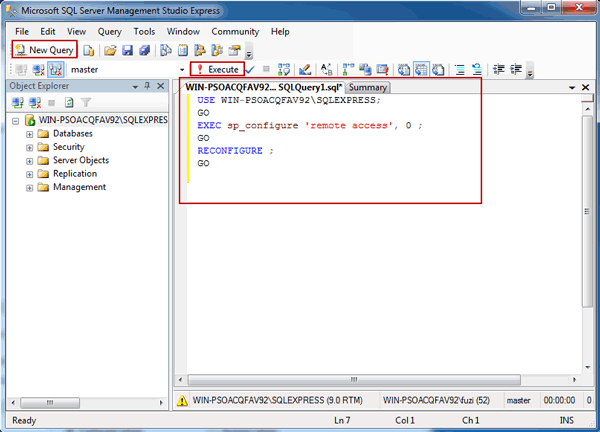Switch to the Summary tab

tap(368, 88)
